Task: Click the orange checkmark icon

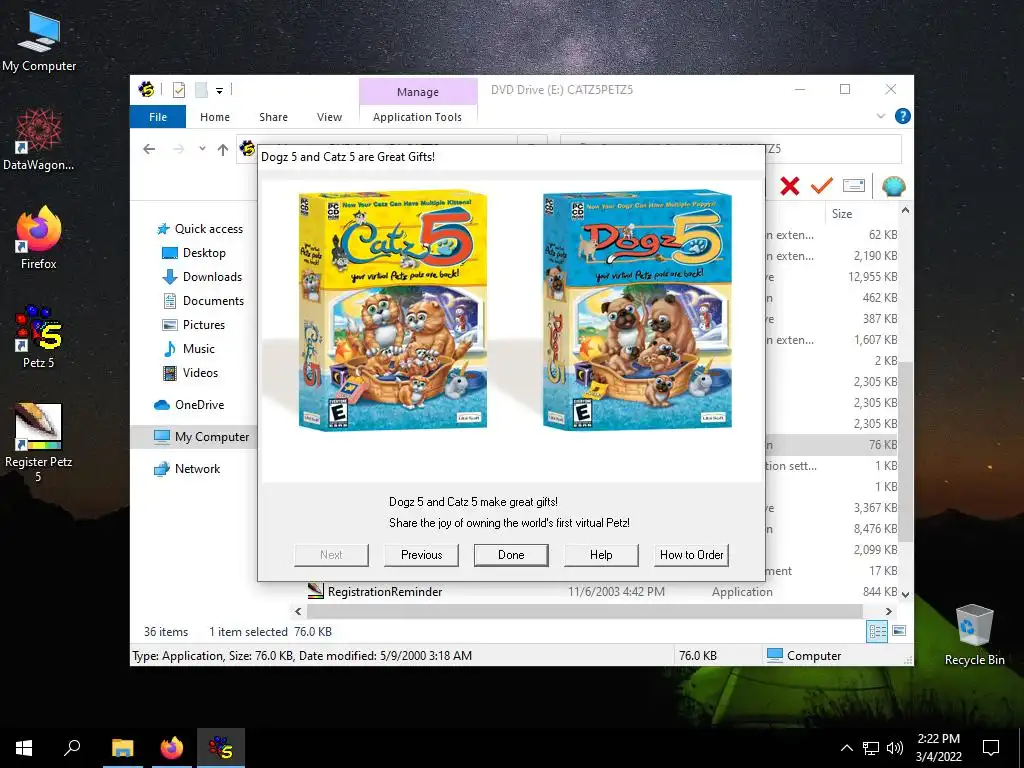Action: pos(822,186)
